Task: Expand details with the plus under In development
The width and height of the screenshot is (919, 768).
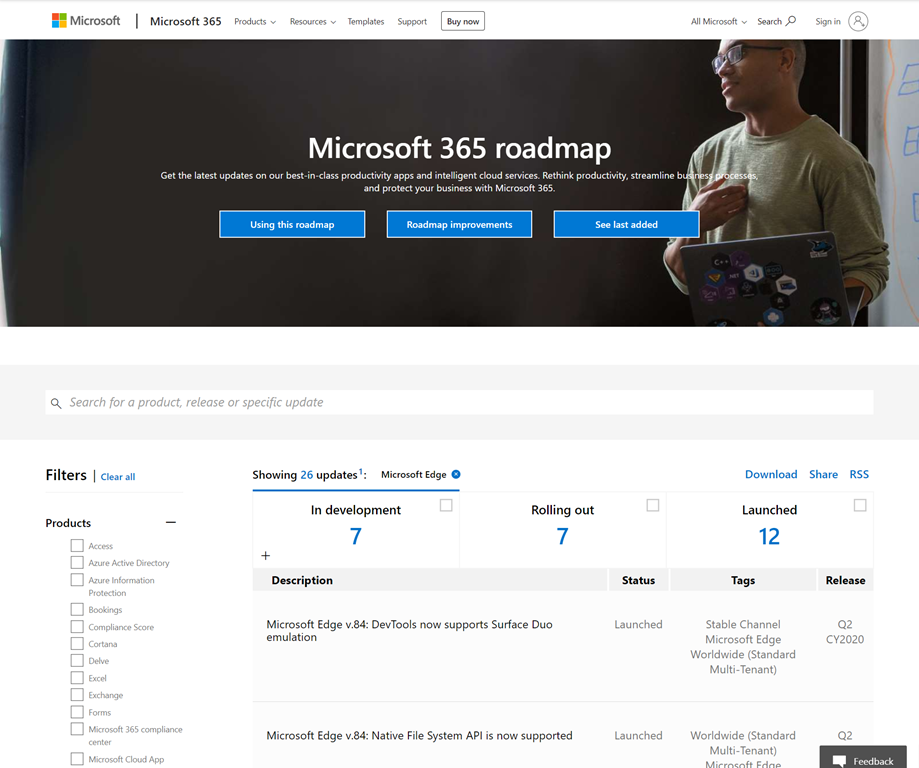Action: [x=265, y=554]
